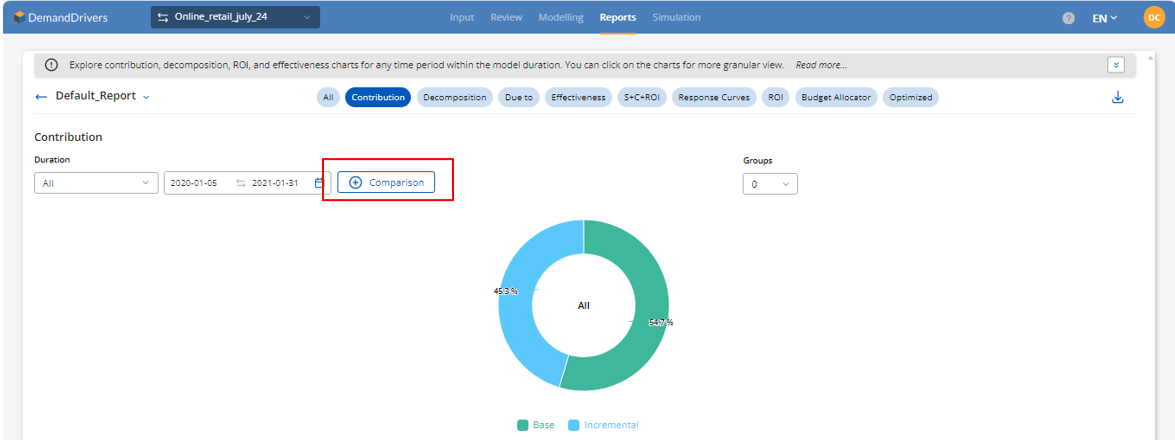The image size is (1175, 440).
Task: Expand the Duration dropdown set to All
Action: (96, 183)
